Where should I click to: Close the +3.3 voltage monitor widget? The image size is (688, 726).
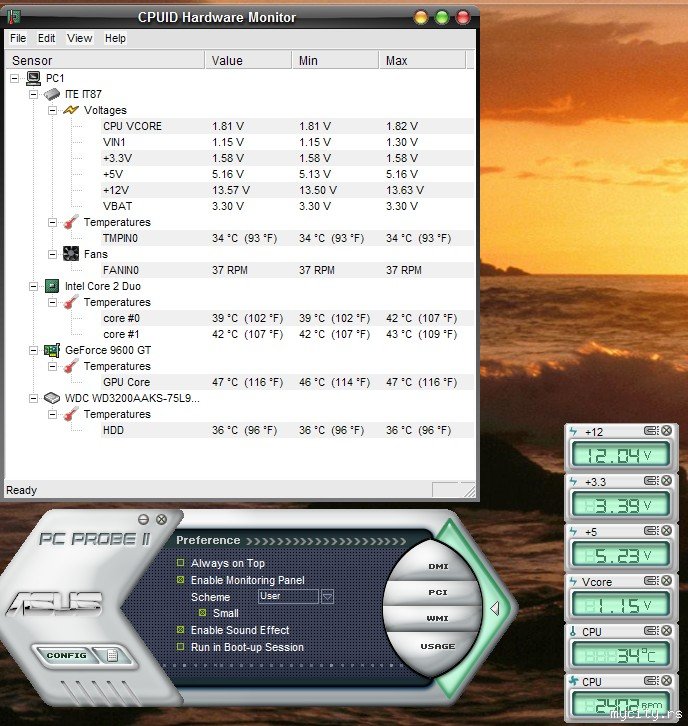[667, 481]
